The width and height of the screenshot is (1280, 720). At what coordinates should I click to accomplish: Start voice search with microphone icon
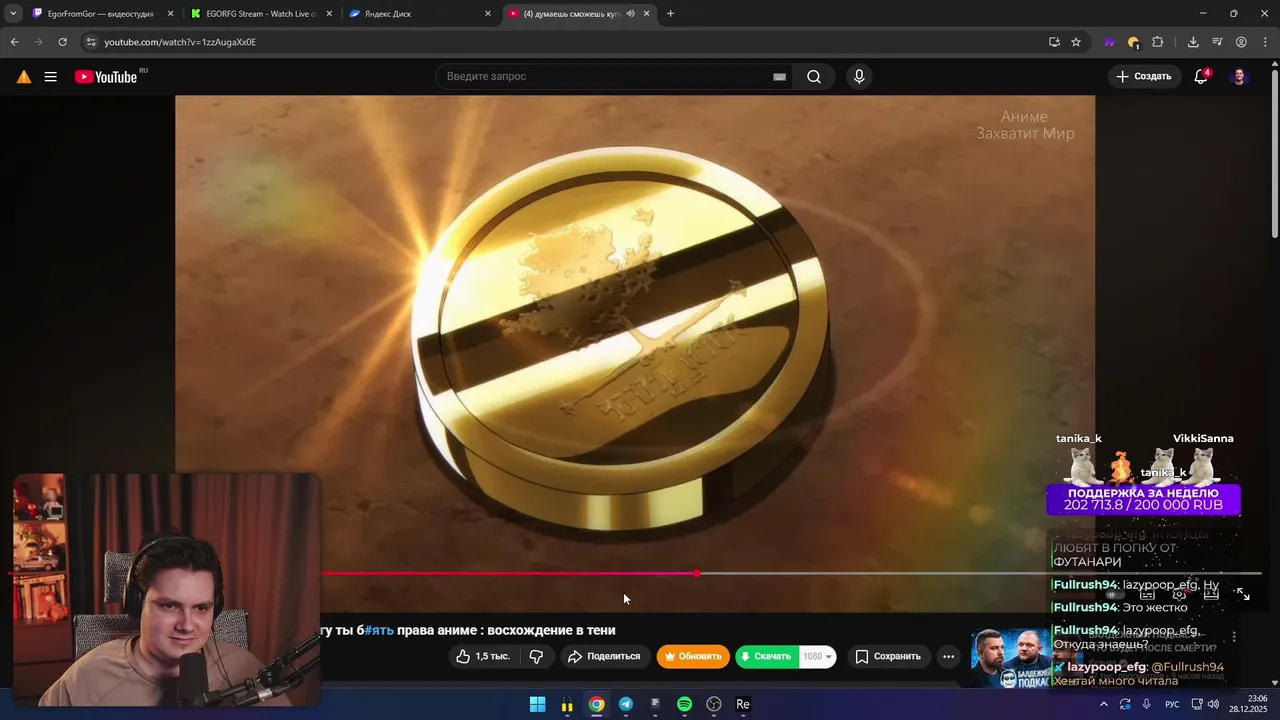859,77
